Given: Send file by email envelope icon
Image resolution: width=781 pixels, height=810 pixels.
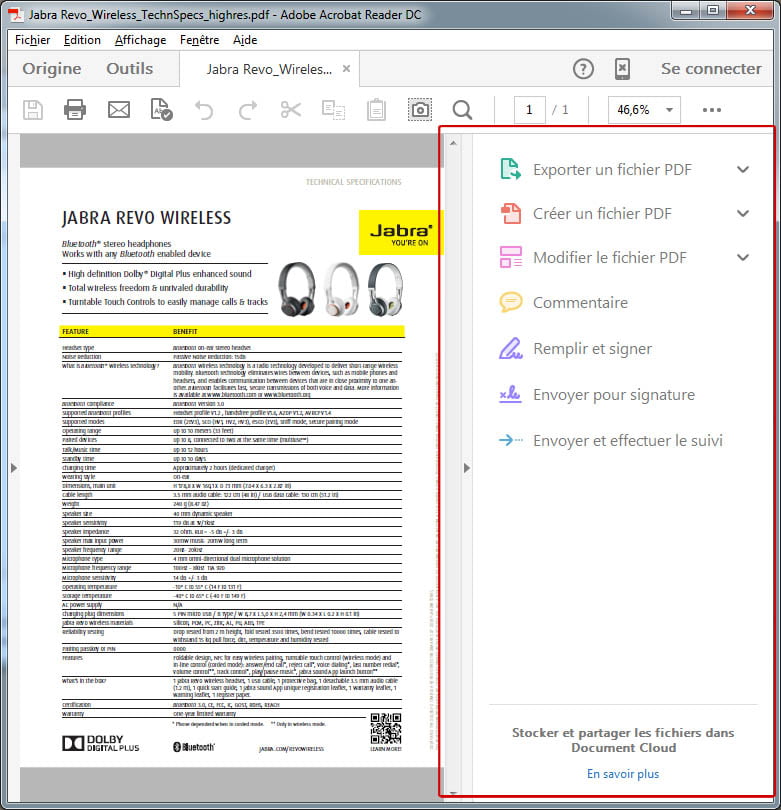Looking at the screenshot, I should pyautogui.click(x=119, y=110).
